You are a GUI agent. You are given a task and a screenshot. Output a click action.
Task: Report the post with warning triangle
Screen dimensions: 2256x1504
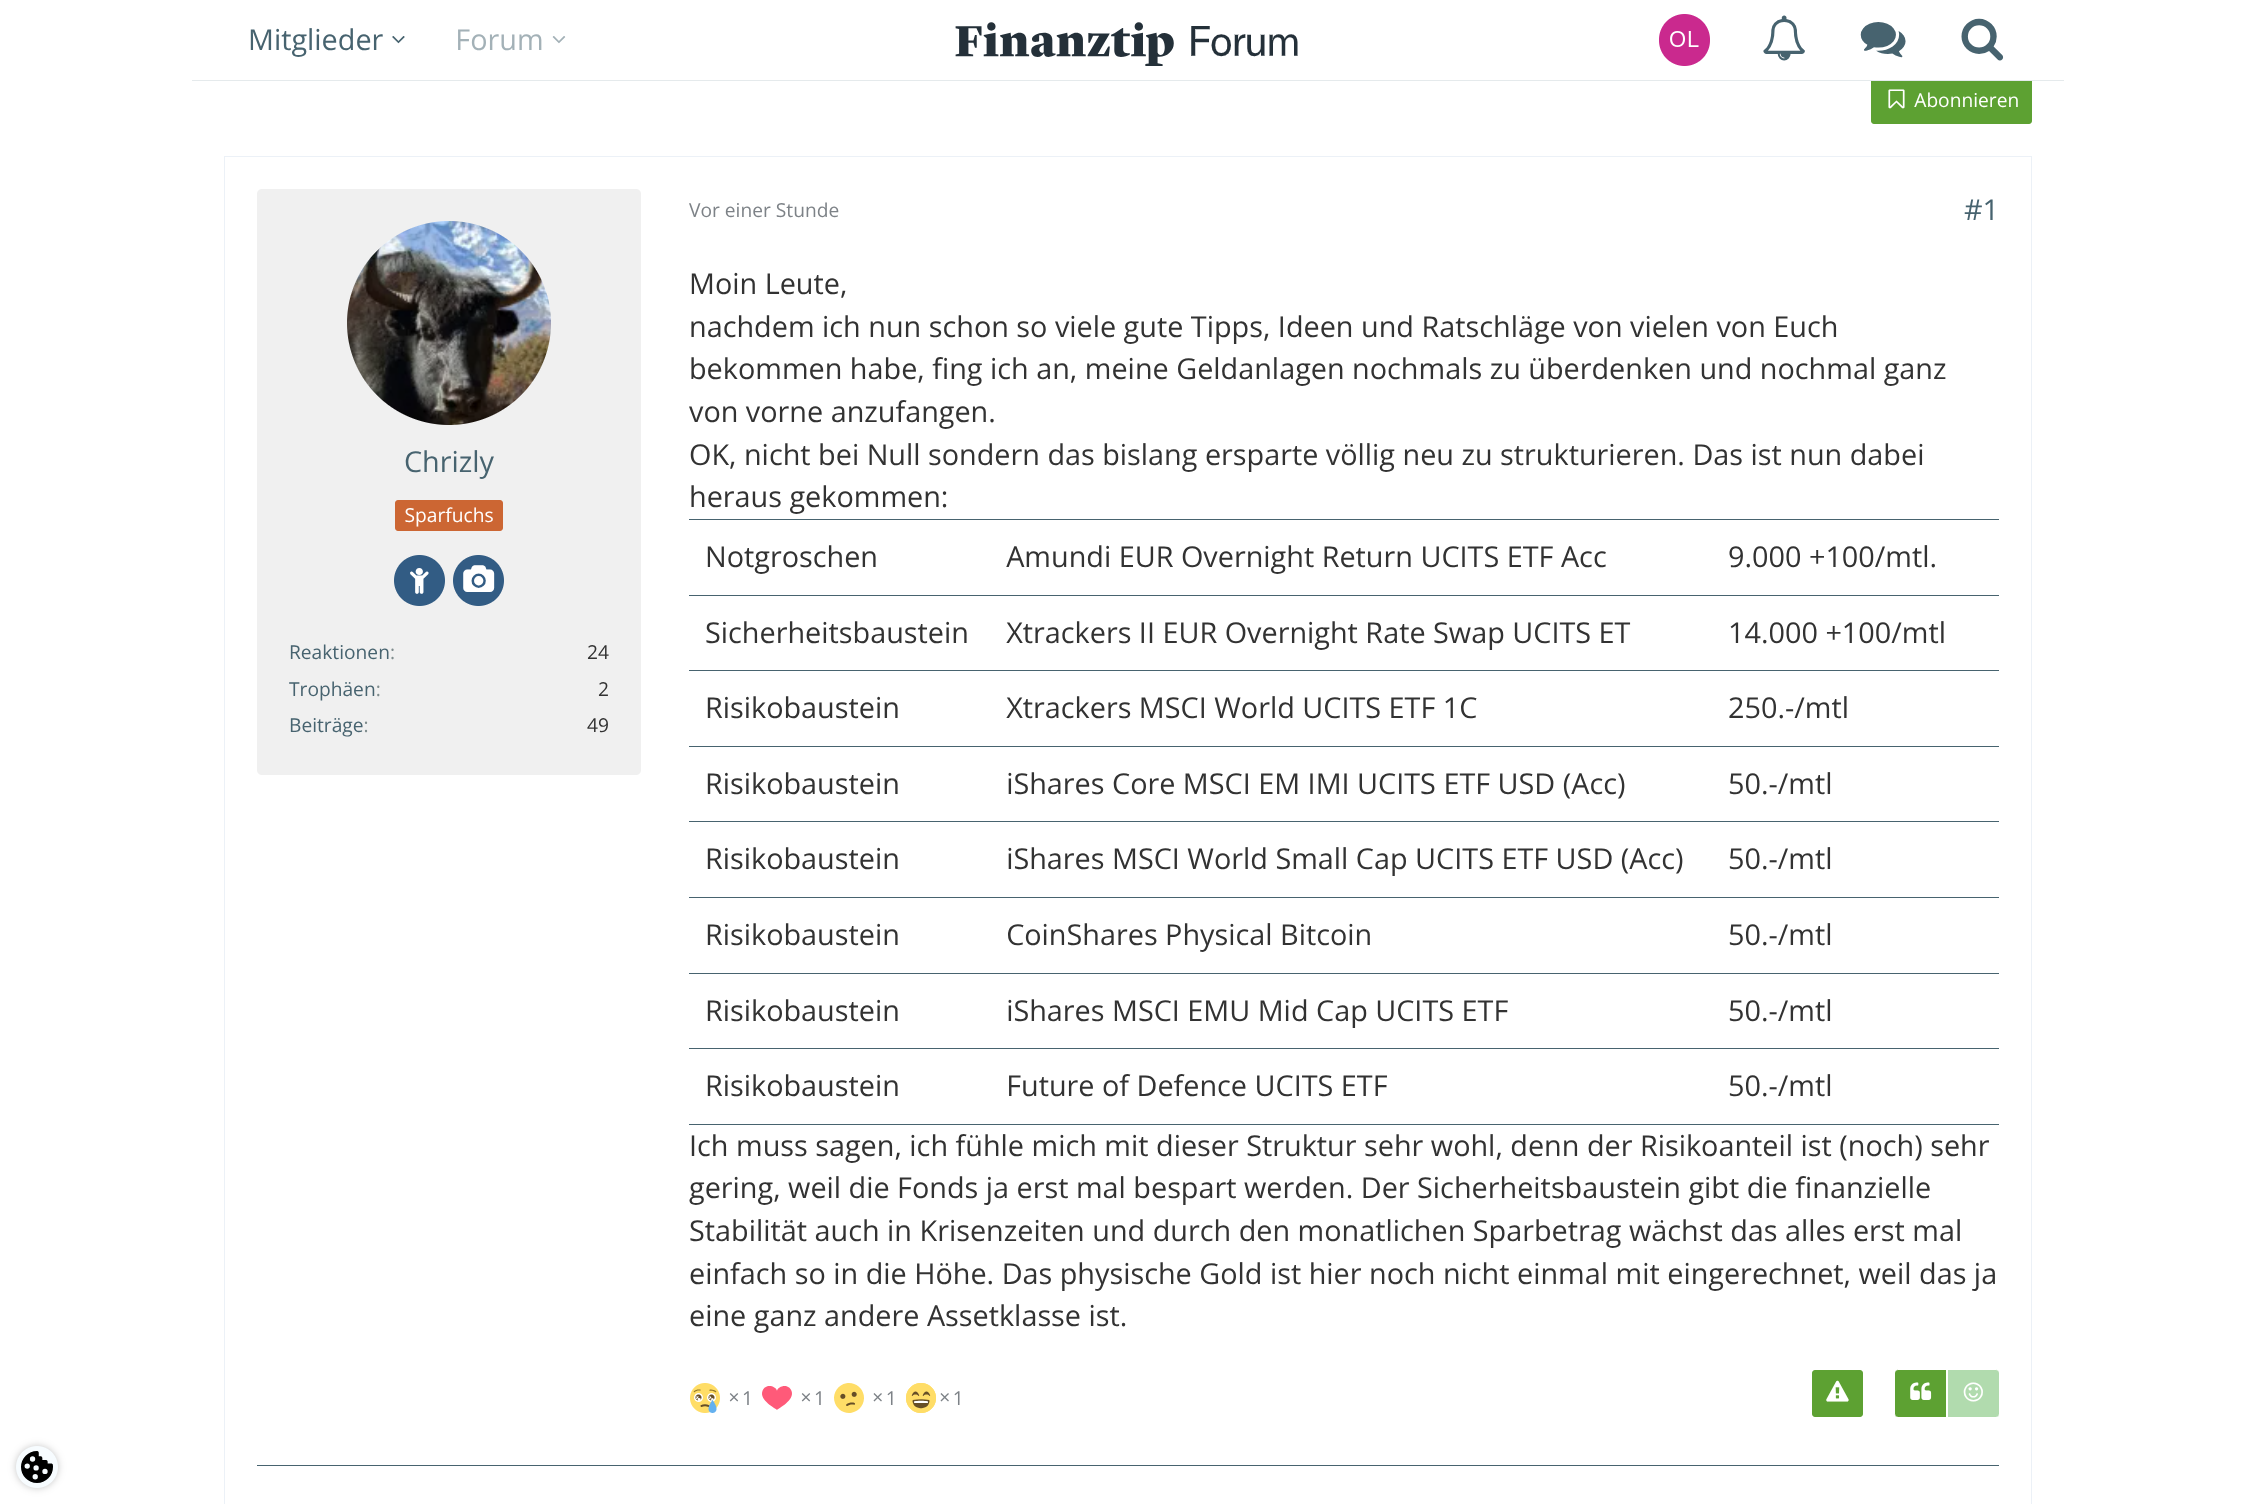point(1837,1393)
